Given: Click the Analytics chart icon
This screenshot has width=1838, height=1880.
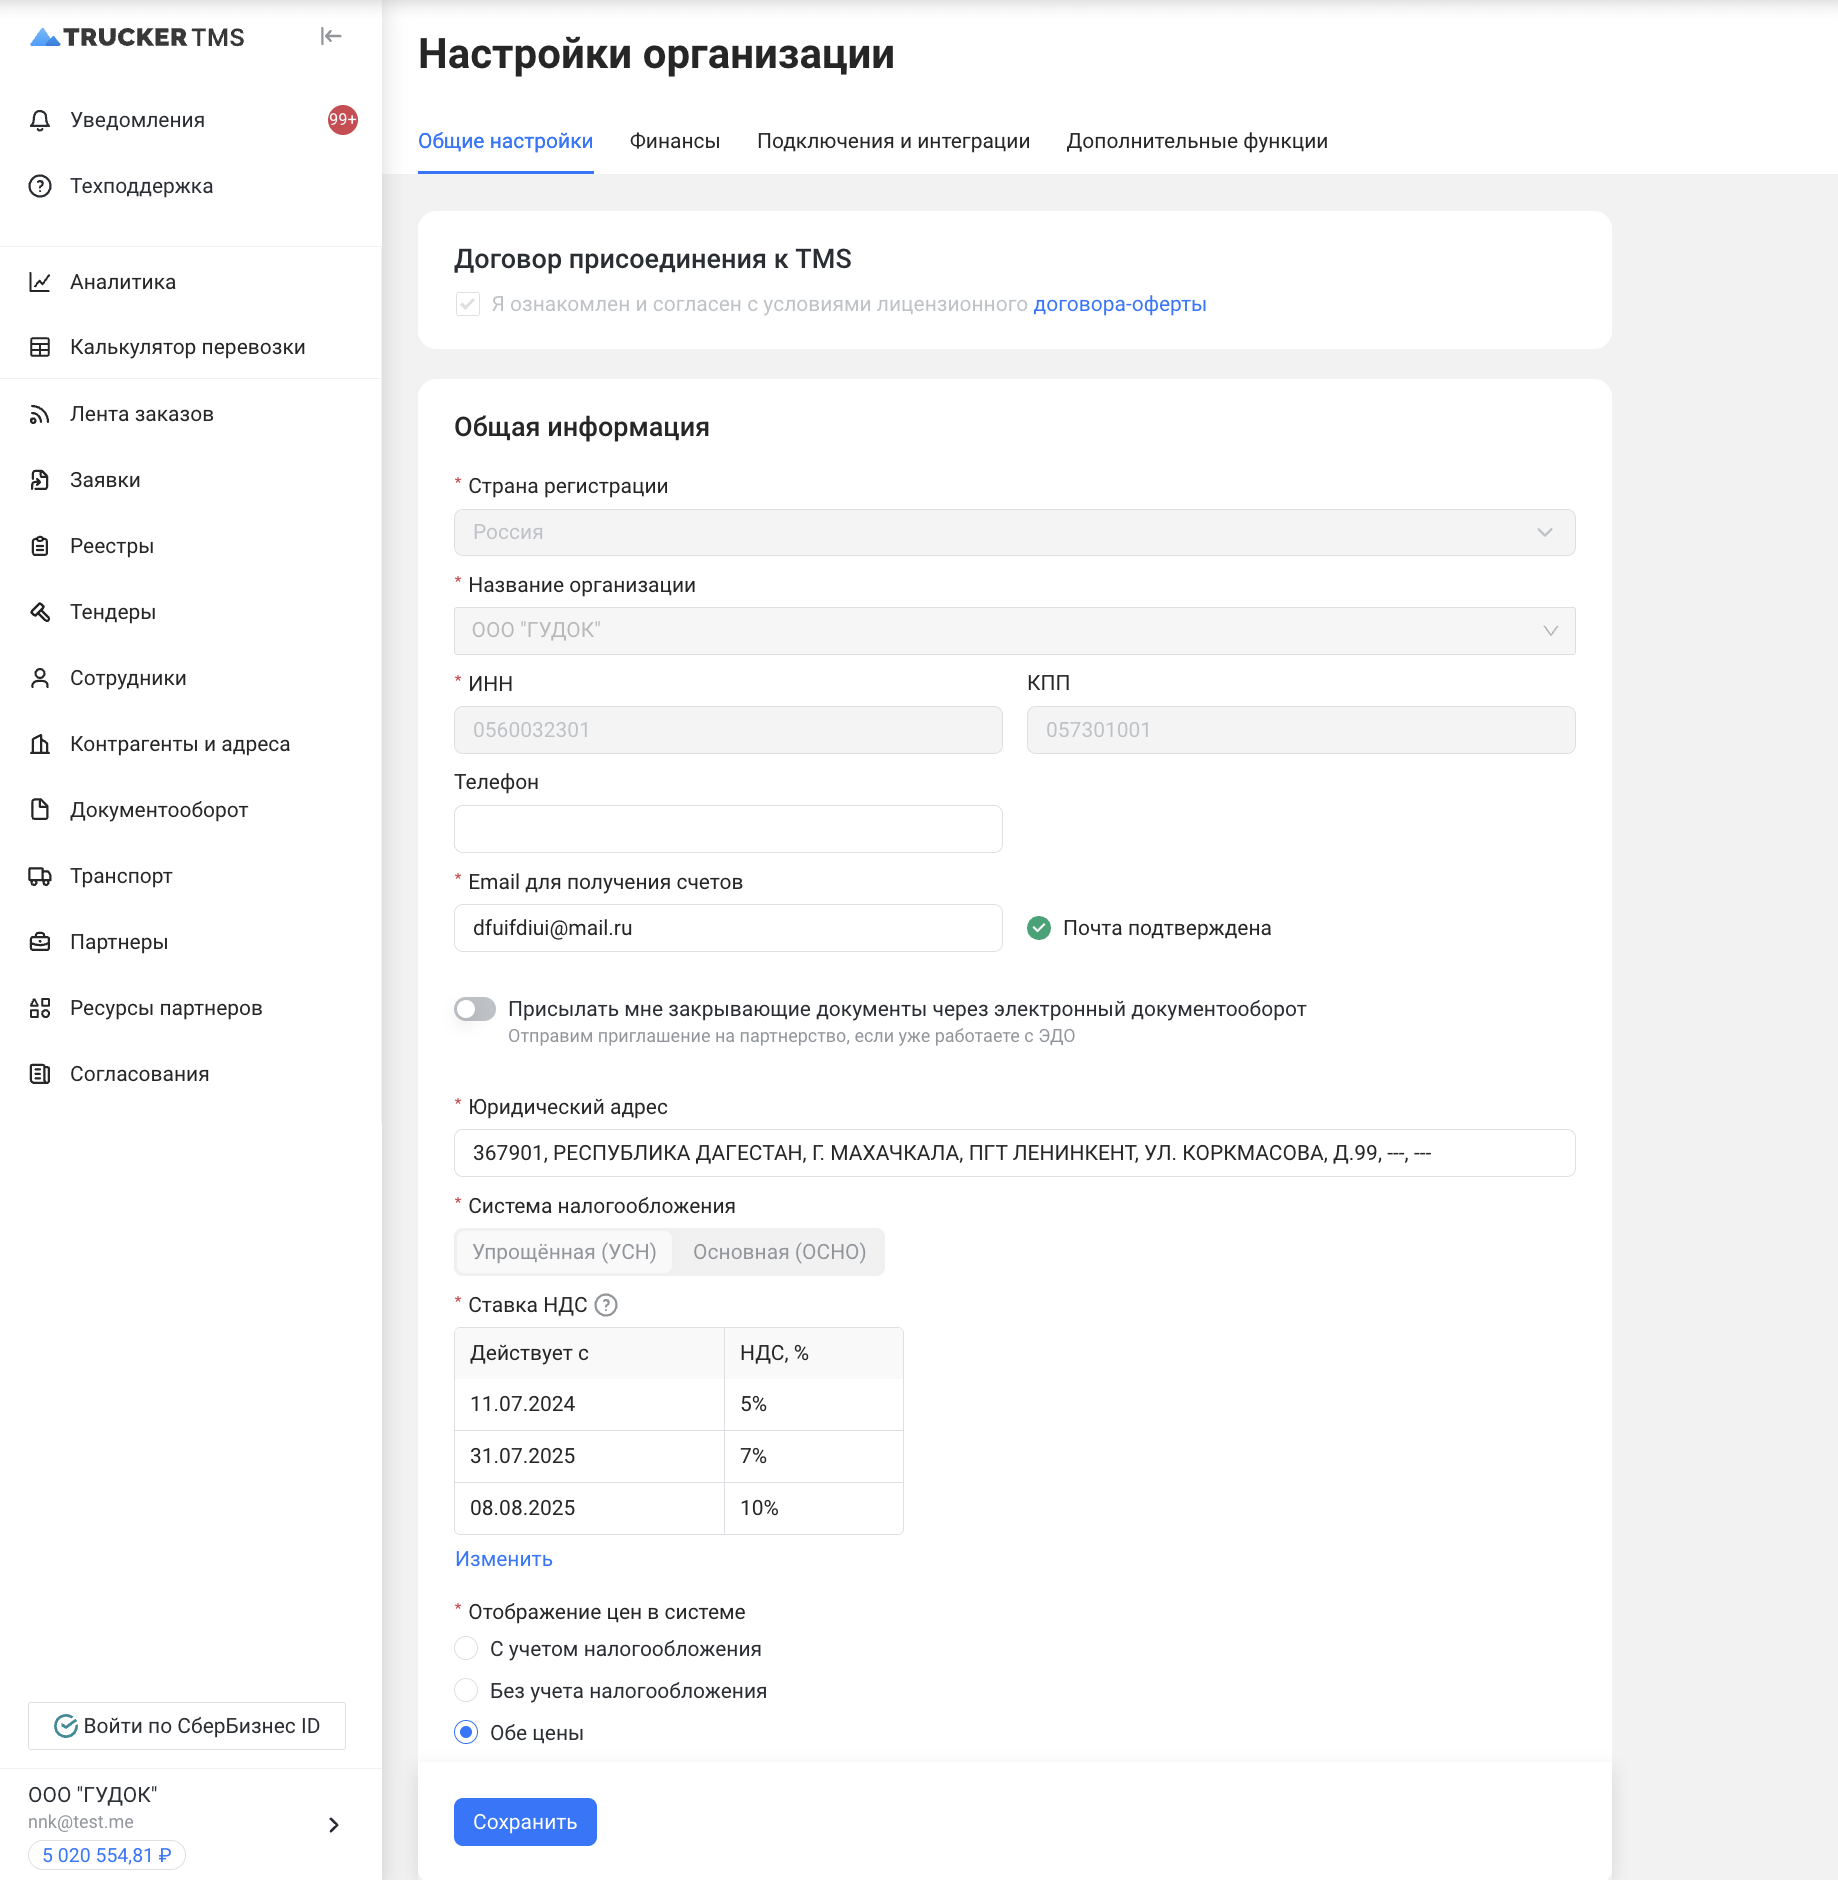Looking at the screenshot, I should tap(40, 282).
